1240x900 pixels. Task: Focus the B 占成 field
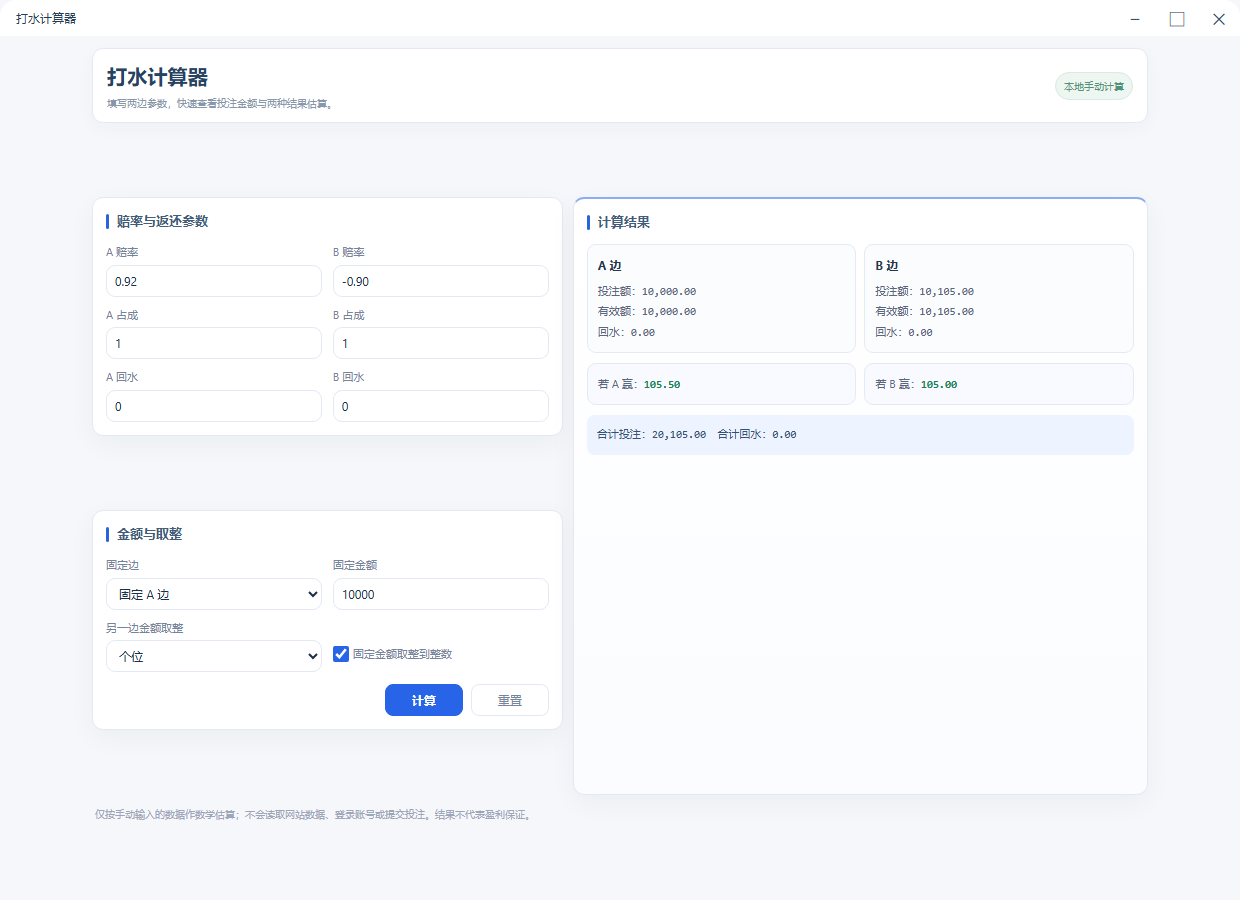coord(441,343)
